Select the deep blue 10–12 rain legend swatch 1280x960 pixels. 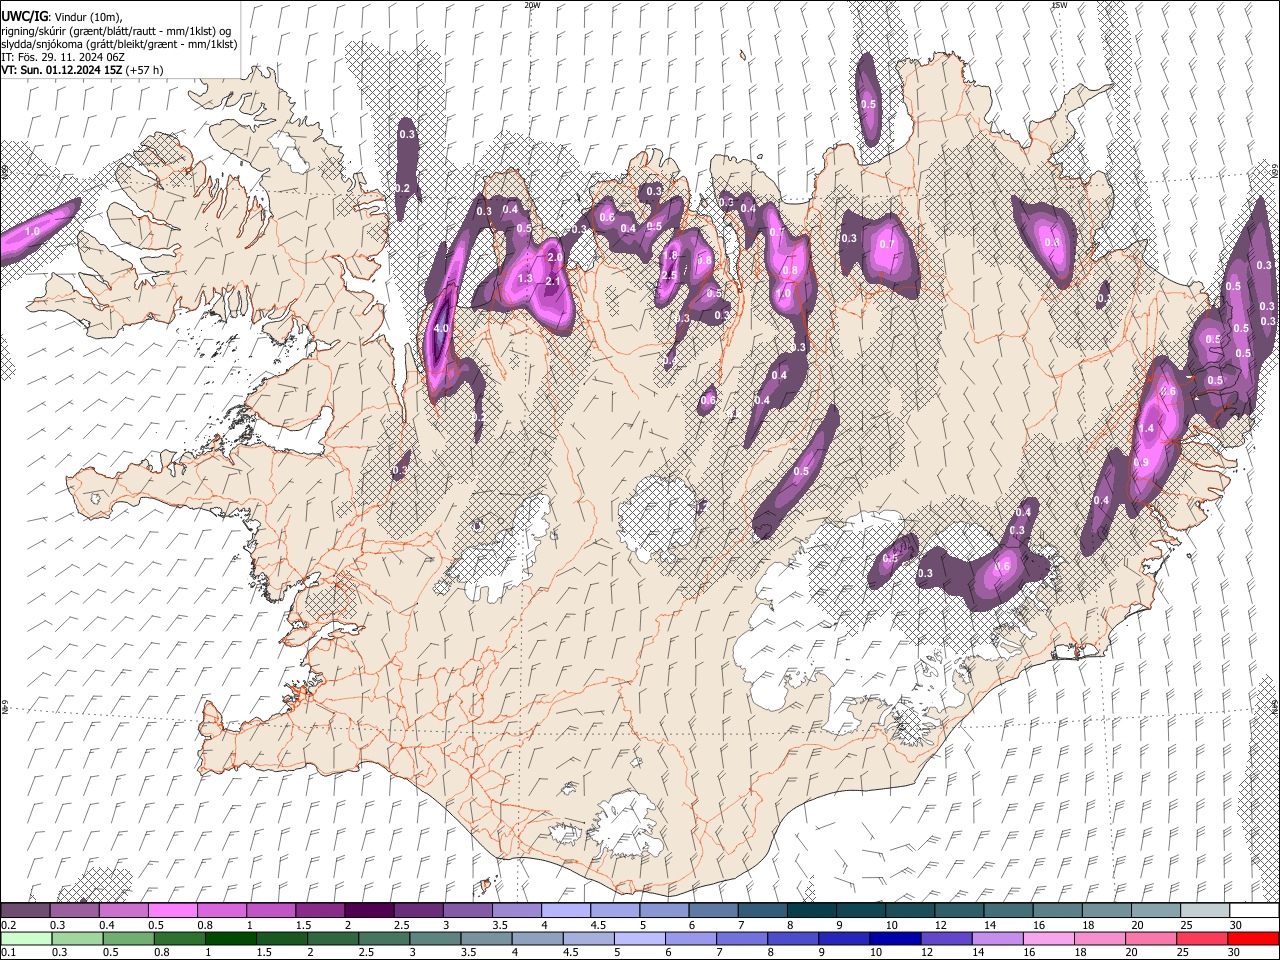pos(894,939)
